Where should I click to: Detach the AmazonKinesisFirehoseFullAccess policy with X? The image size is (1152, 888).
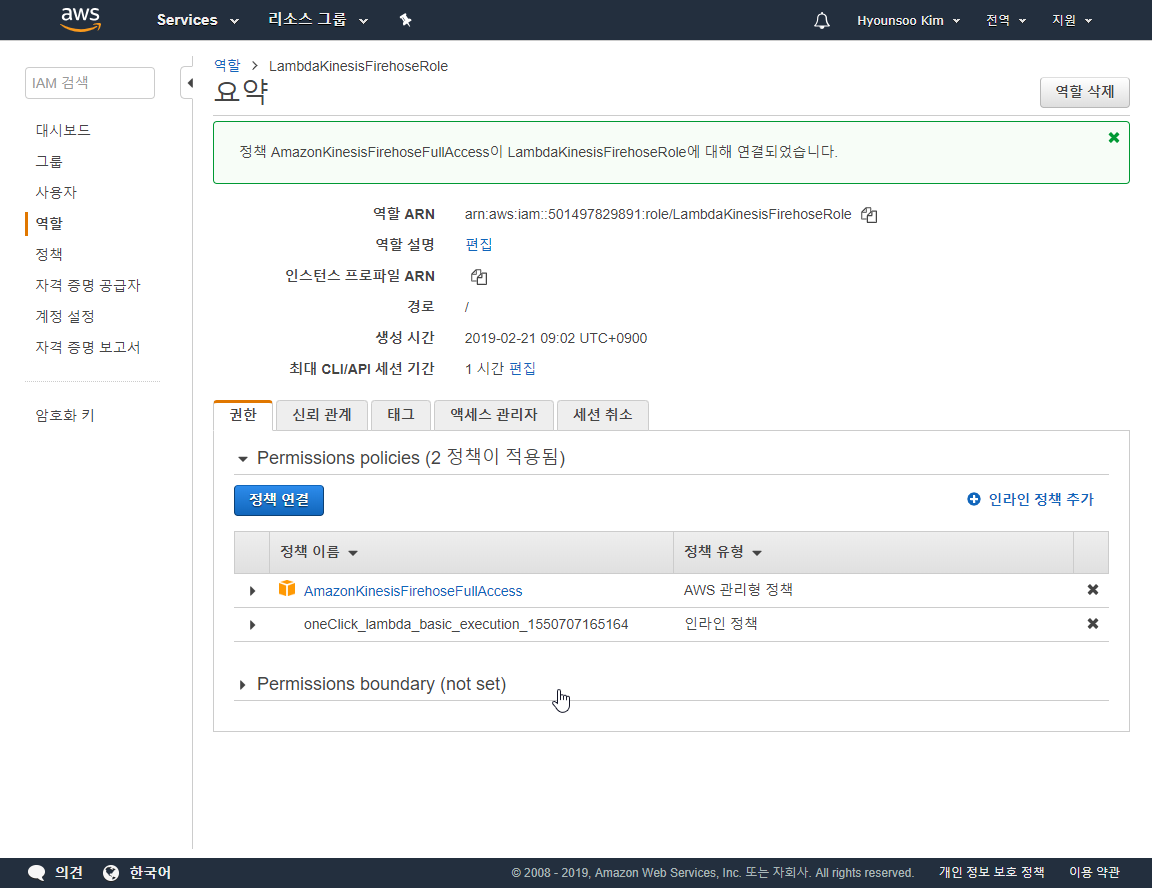(1092, 590)
